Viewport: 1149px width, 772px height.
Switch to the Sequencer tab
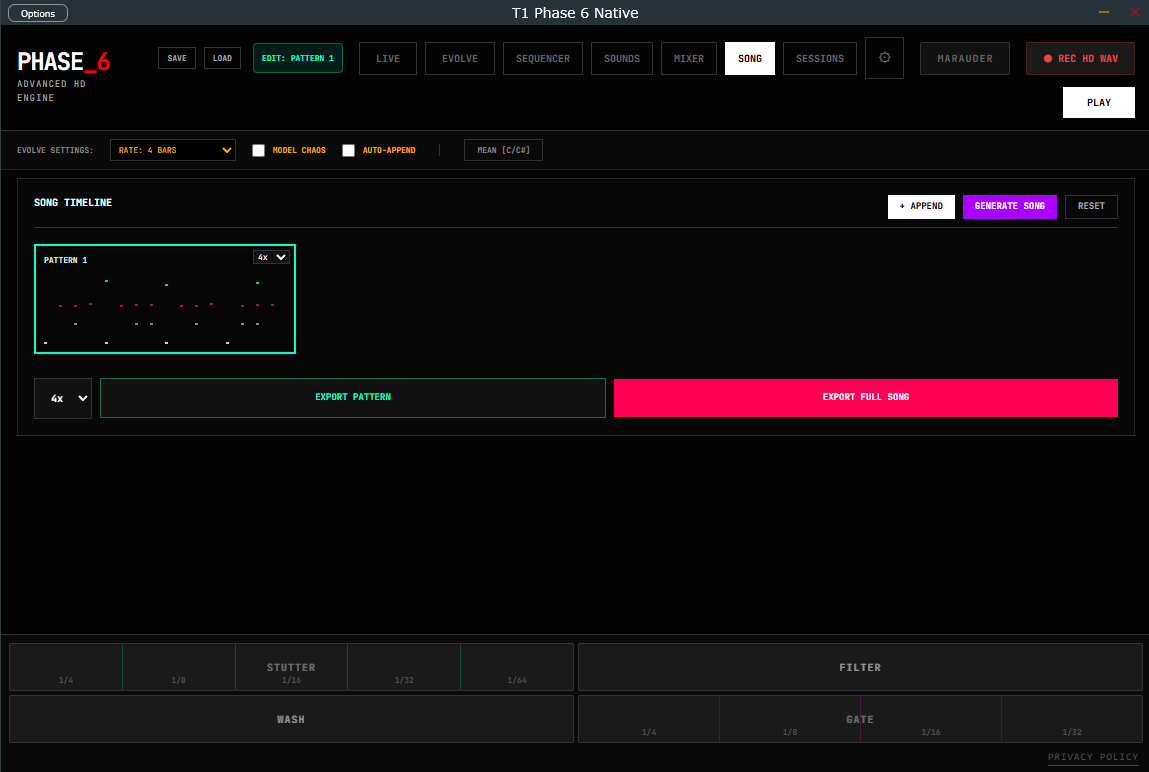(543, 59)
